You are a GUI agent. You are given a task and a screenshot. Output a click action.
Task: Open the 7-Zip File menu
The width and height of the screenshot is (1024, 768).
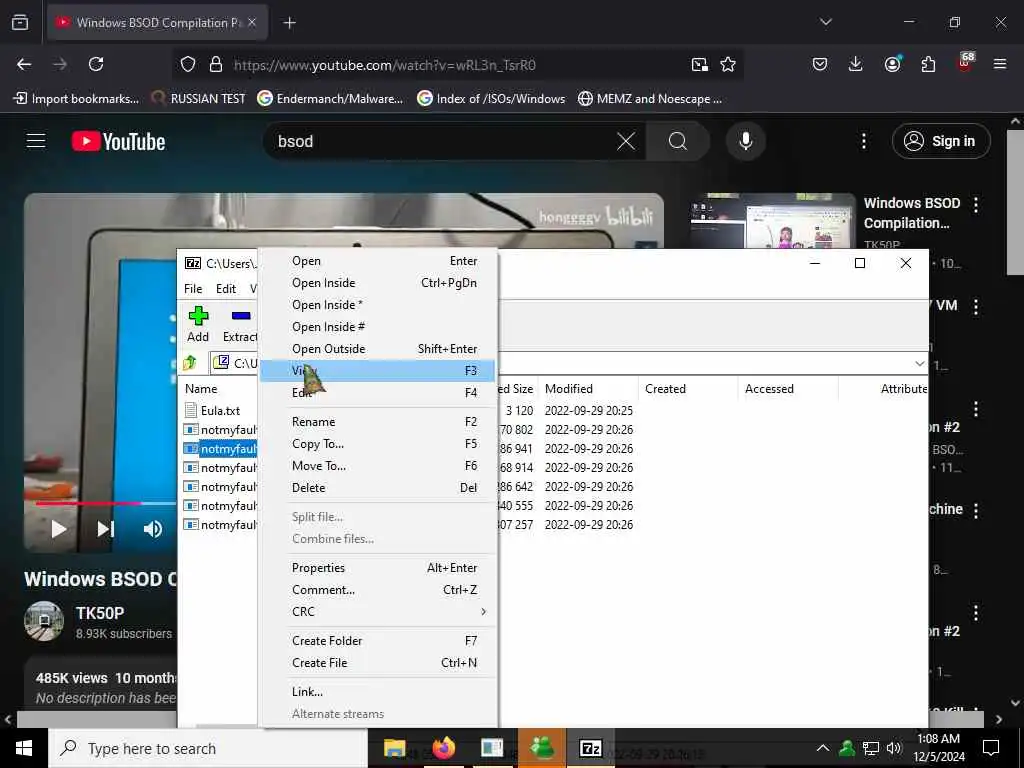(x=193, y=289)
